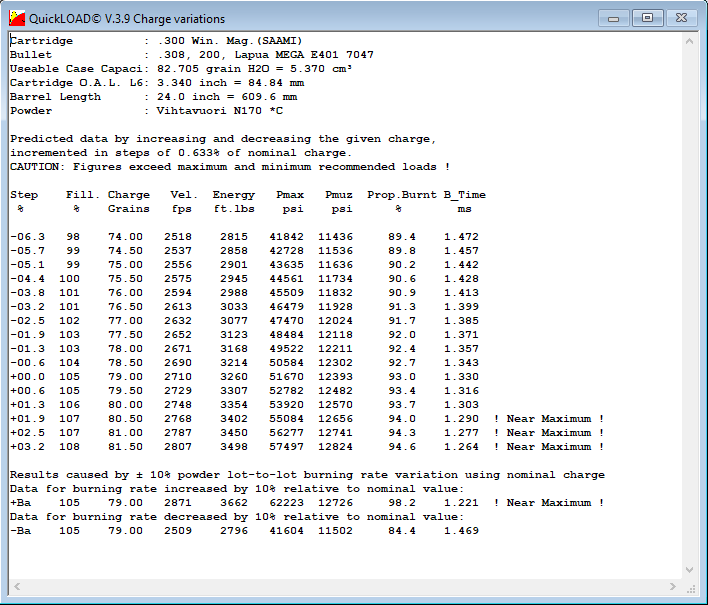Click the Prop.Burnt column header
This screenshot has height=605, width=708.
pyautogui.click(x=402, y=195)
